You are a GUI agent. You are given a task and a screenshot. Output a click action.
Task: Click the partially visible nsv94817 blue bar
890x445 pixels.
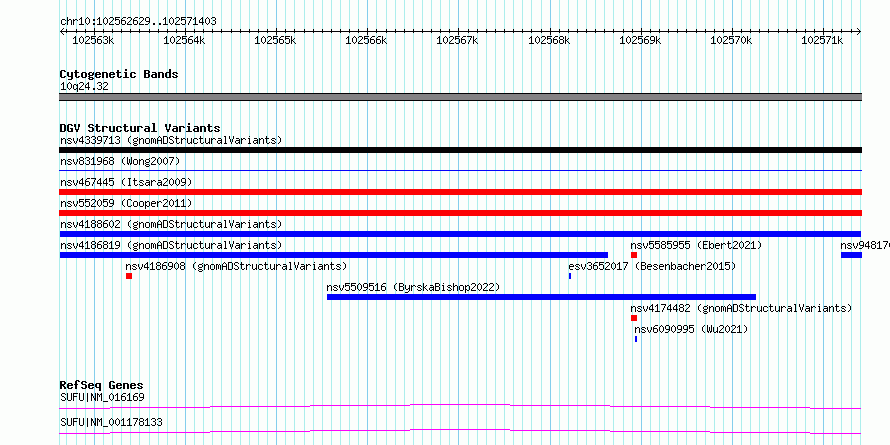[851, 255]
